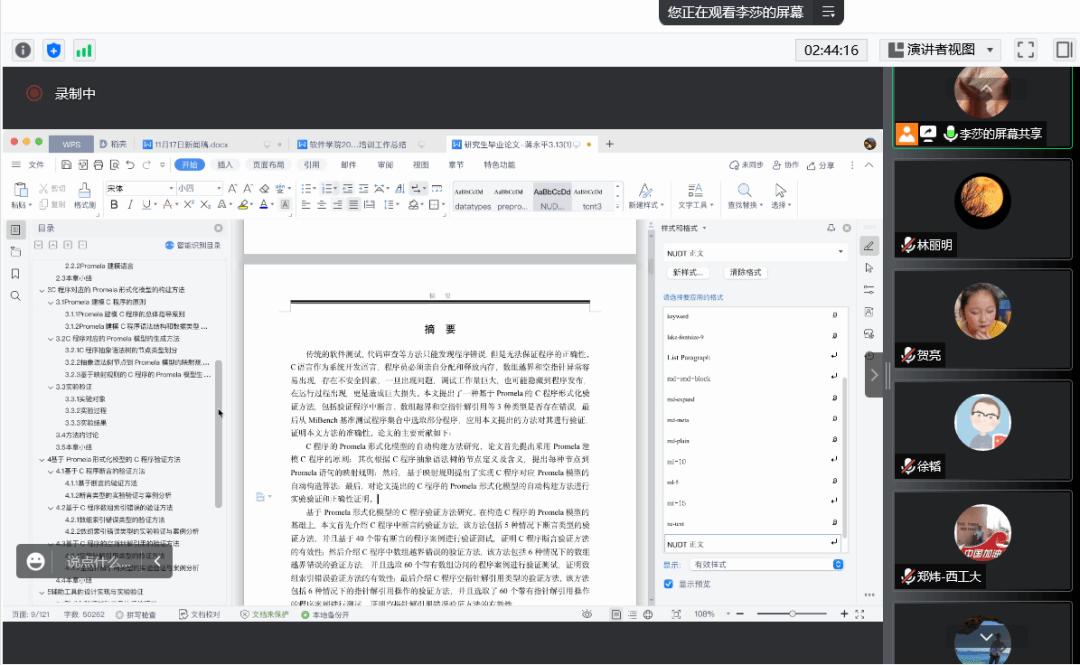Collapse the 3.1 Promela outline section

pyautogui.click(x=50, y=301)
